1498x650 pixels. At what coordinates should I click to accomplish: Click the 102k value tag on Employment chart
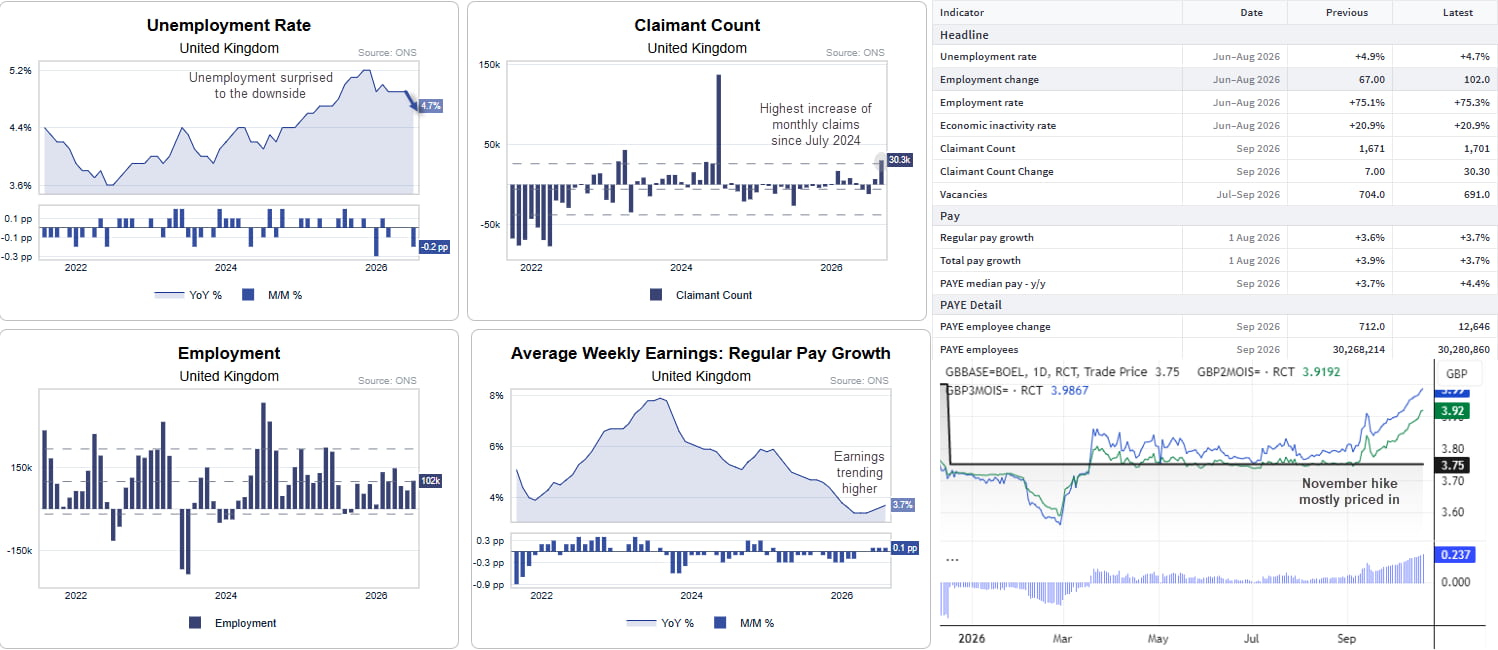pos(430,481)
